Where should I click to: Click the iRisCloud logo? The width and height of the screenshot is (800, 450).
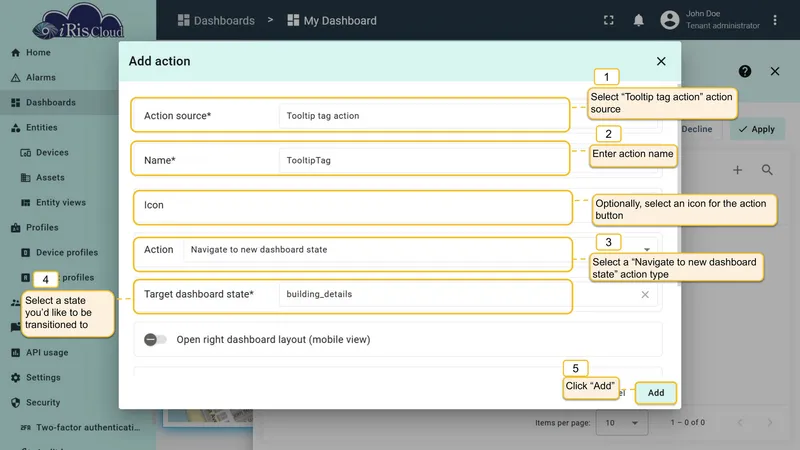[78, 22]
